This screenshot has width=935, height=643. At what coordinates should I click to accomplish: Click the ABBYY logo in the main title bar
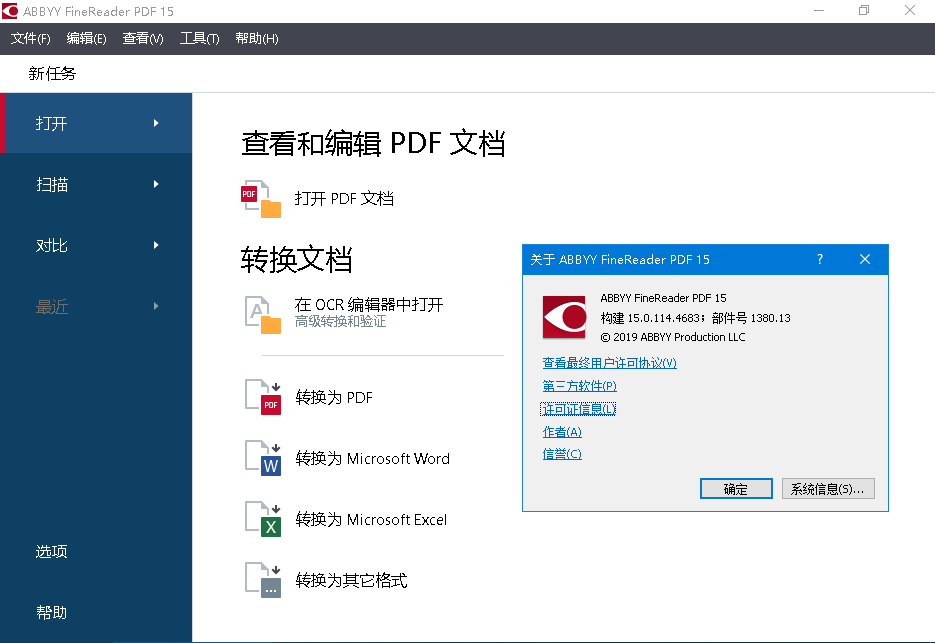(10, 11)
